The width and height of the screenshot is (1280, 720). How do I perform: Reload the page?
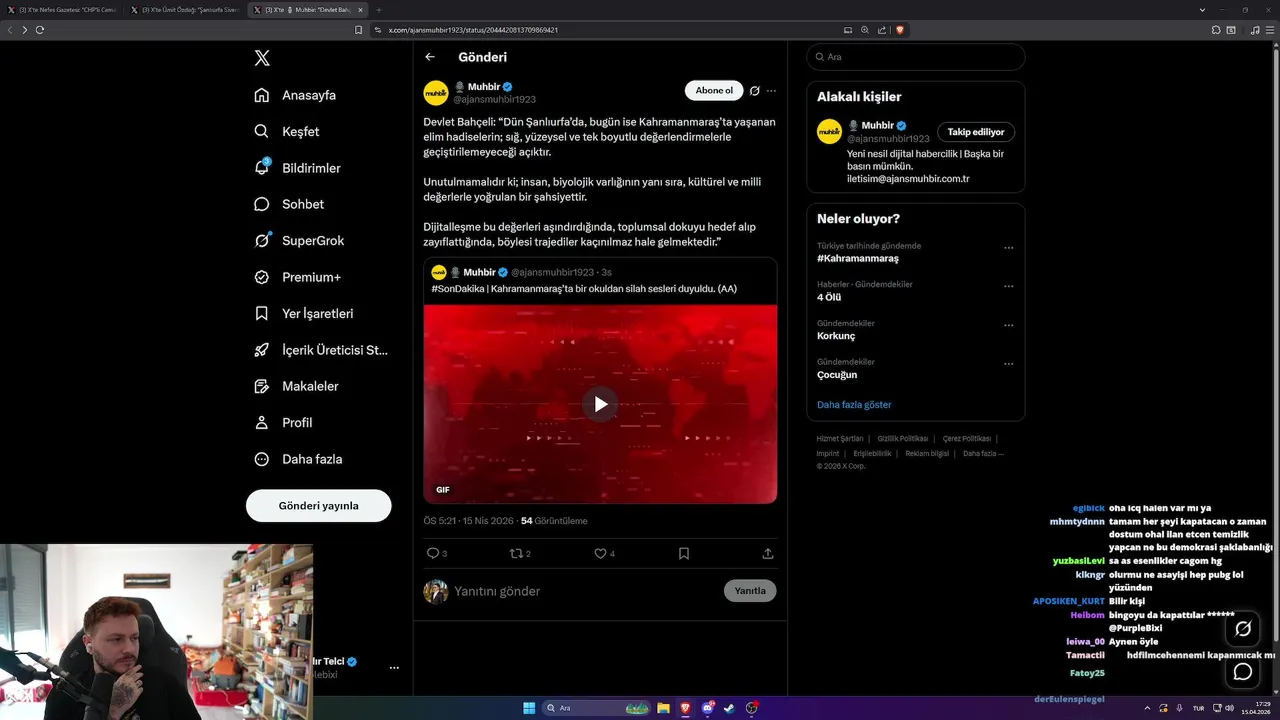click(40, 30)
